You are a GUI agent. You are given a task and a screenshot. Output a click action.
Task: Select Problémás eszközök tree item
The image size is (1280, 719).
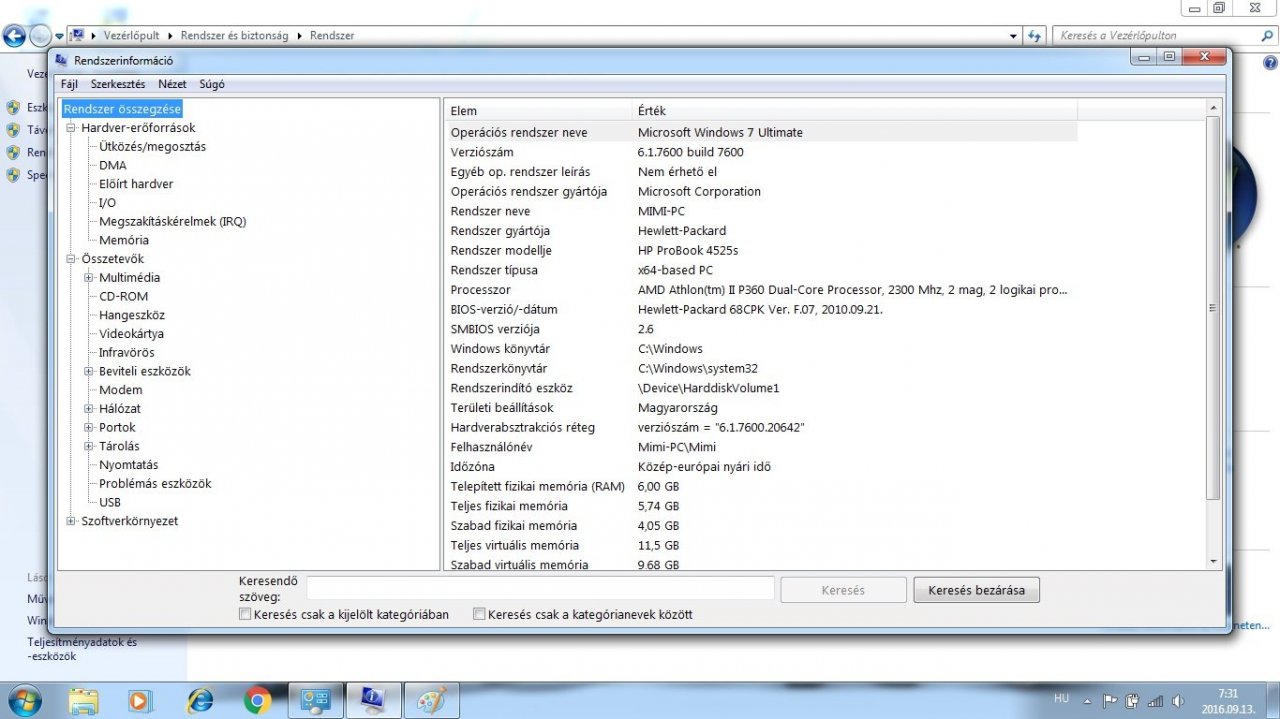click(155, 483)
